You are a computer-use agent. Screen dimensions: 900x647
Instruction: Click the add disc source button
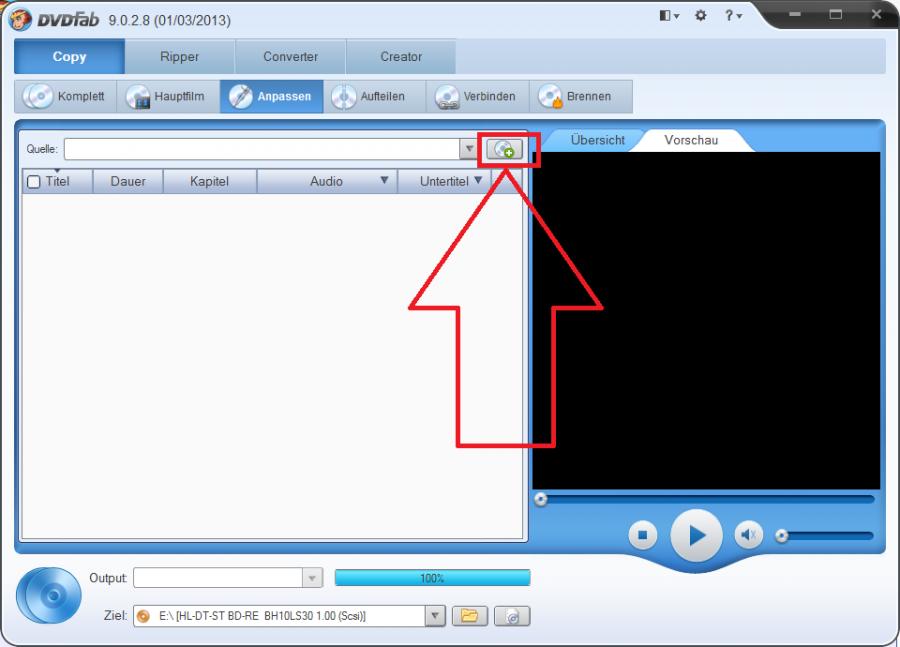coord(505,149)
